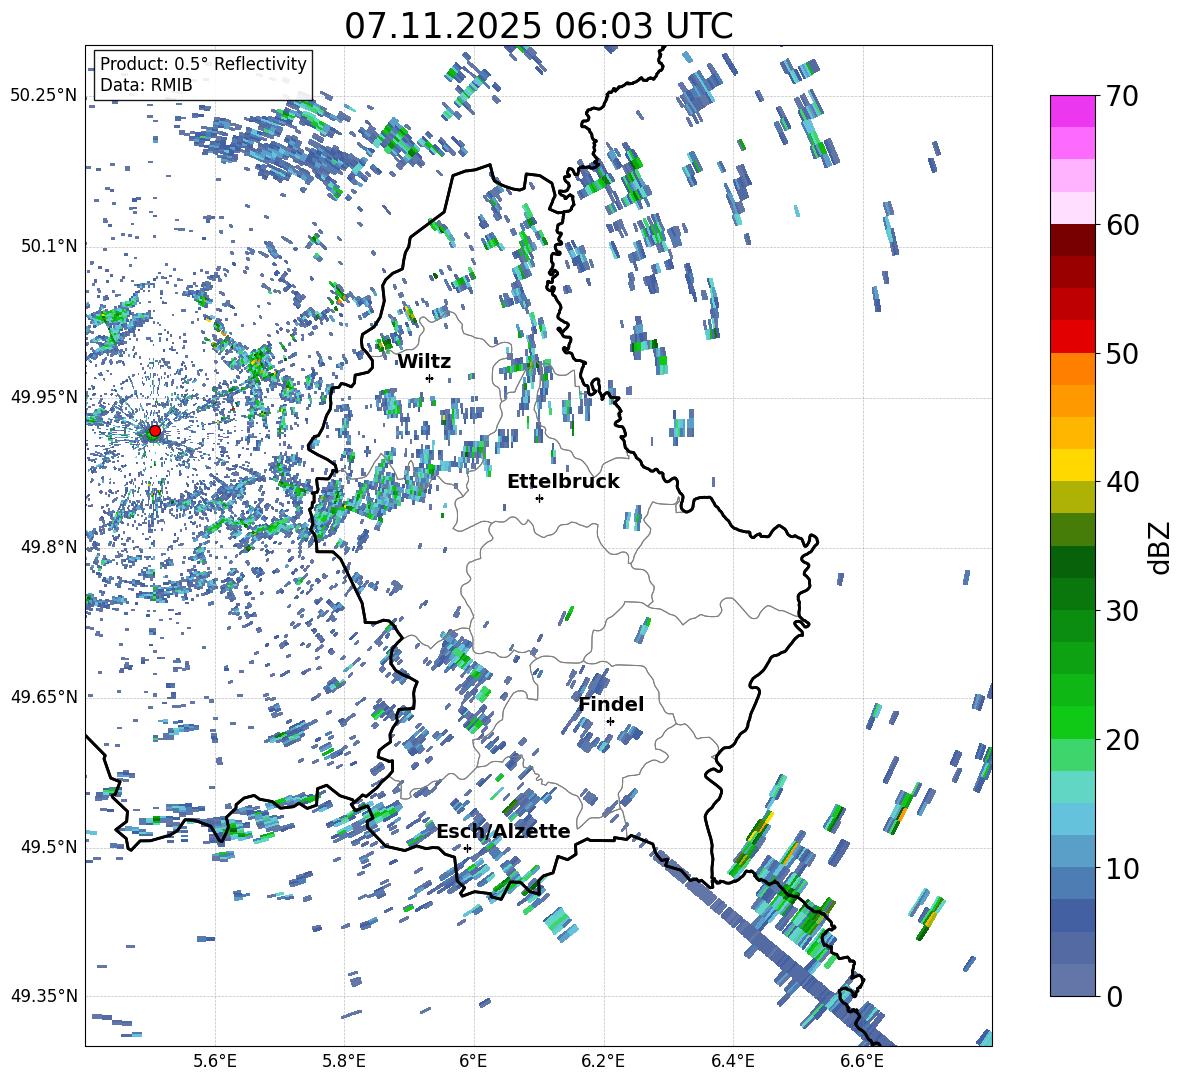The image size is (1184, 1081).
Task: Click the 60 tick on the colorbar
Action: 1122,225
